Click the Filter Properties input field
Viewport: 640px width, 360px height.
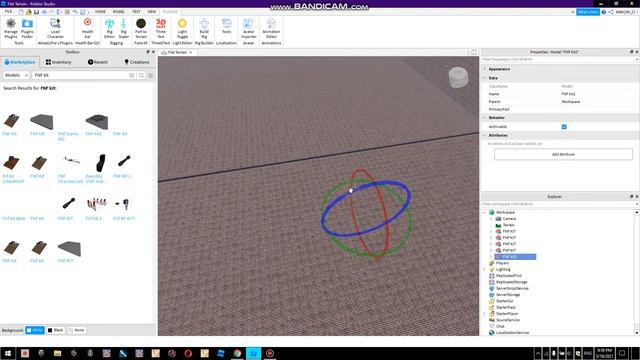558,60
